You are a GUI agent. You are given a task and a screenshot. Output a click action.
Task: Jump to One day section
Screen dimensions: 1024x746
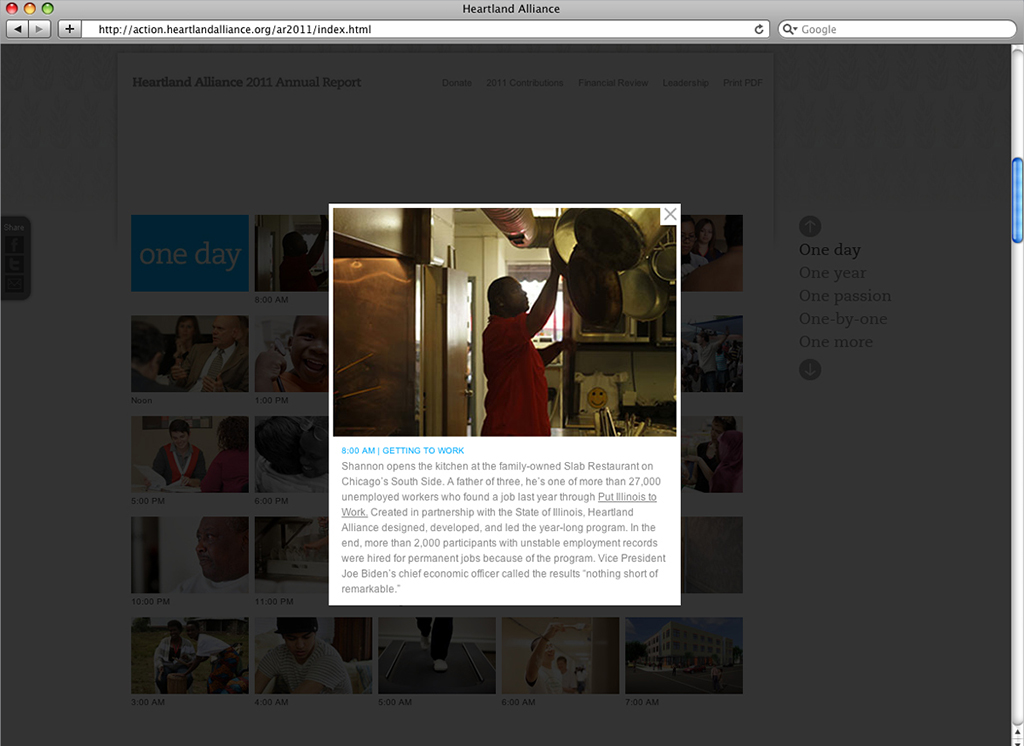(x=829, y=250)
